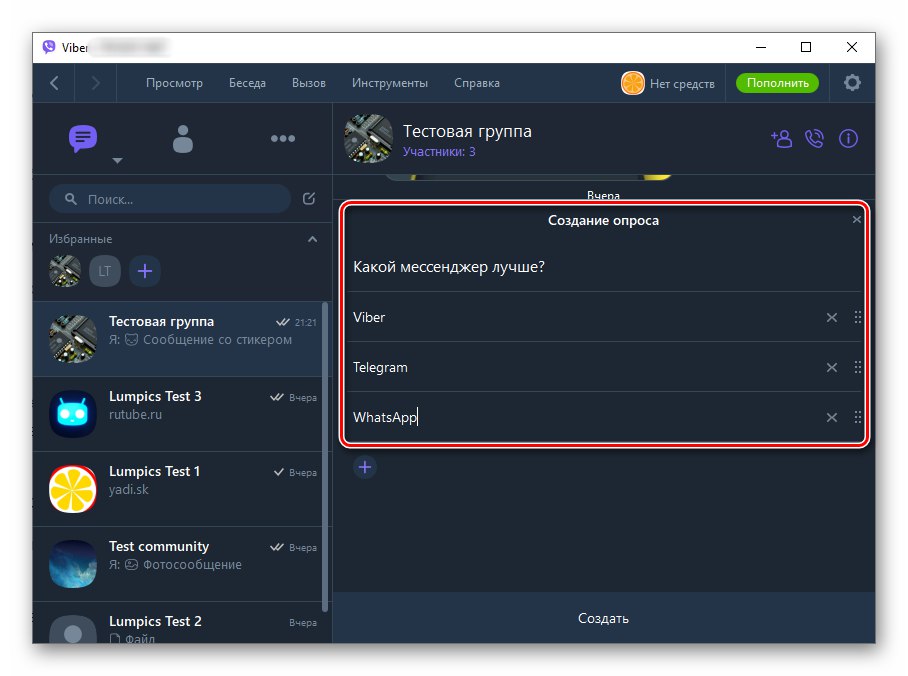Click the Создать button
This screenshot has width=908, height=676.
(x=603, y=618)
